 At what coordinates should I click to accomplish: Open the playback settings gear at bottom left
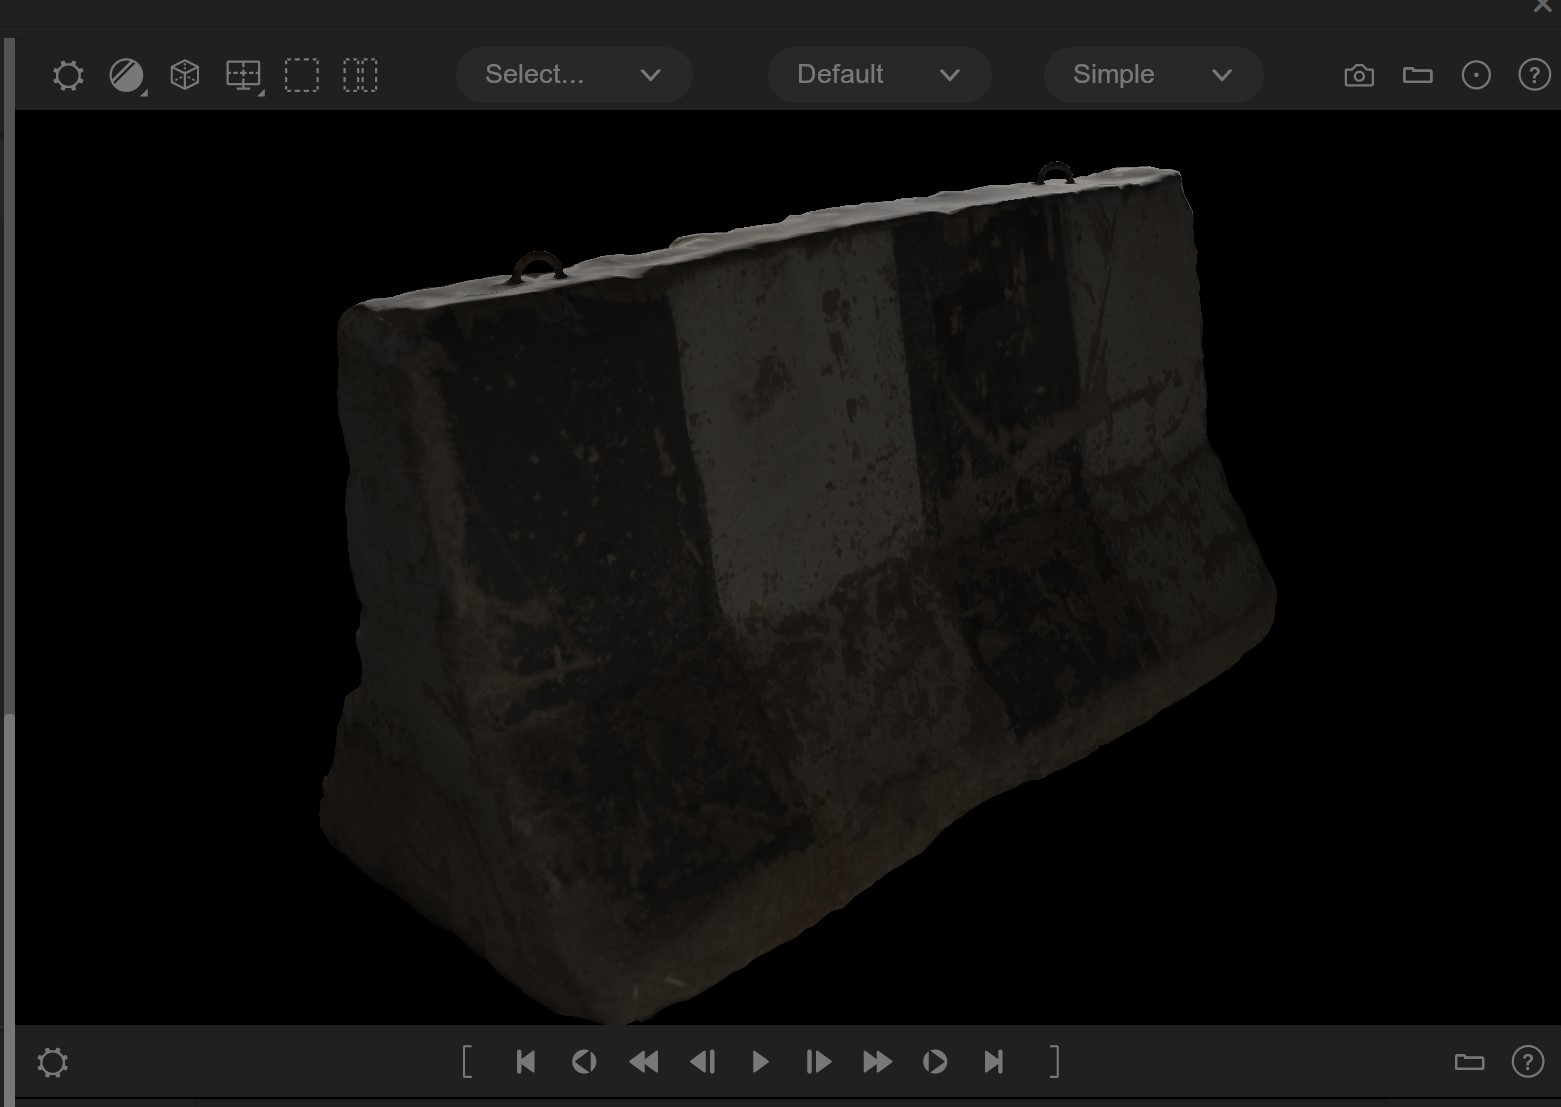pyautogui.click(x=52, y=1062)
